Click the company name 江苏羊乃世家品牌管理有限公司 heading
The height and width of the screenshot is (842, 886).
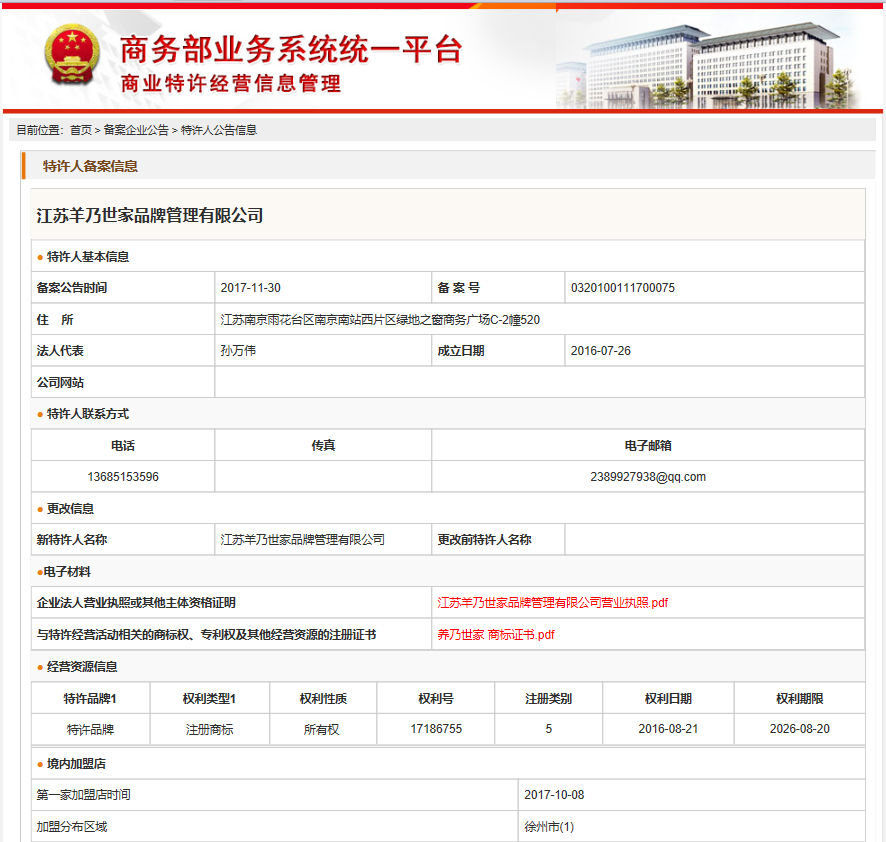click(150, 215)
